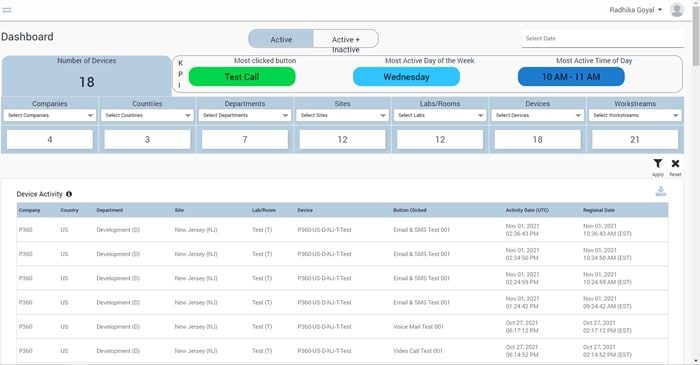Click the Department column header
This screenshot has height=365, width=700.
tap(110, 210)
